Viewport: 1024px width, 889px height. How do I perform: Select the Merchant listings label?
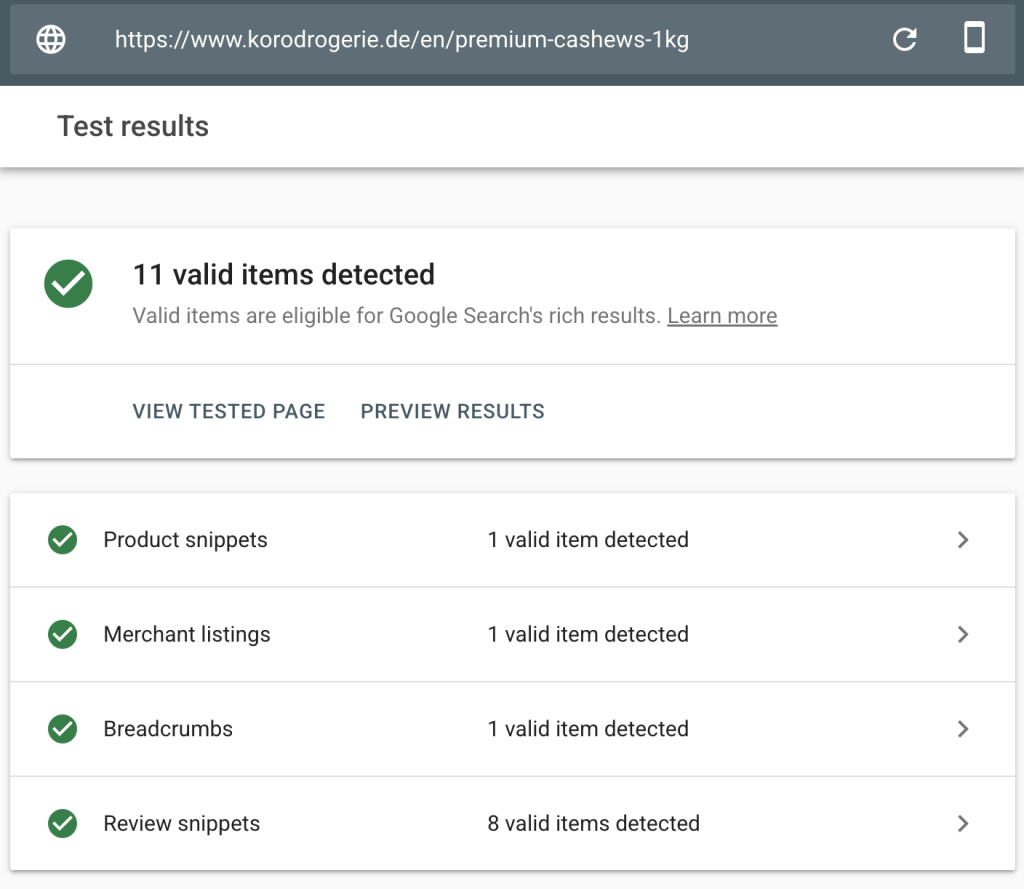click(187, 635)
